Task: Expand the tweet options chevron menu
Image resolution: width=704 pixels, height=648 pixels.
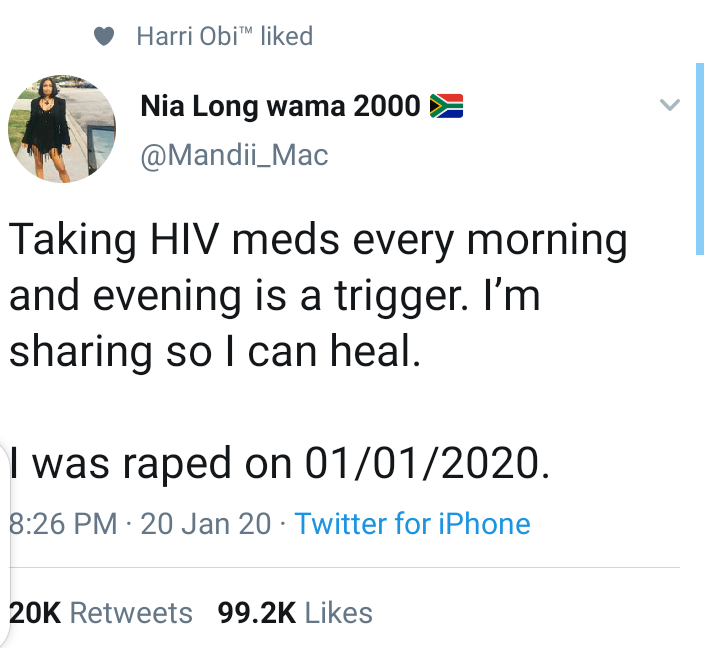Action: coord(670,105)
